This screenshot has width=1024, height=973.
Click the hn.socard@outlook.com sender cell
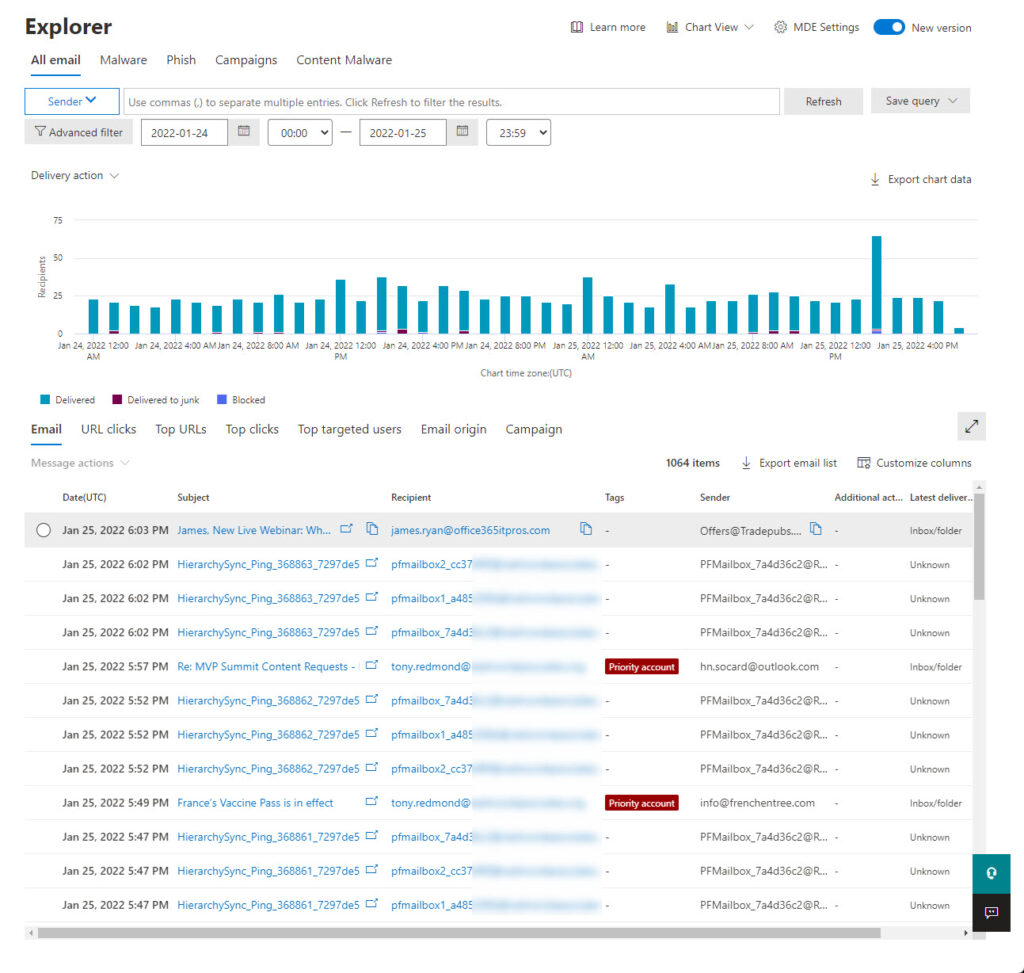click(759, 666)
